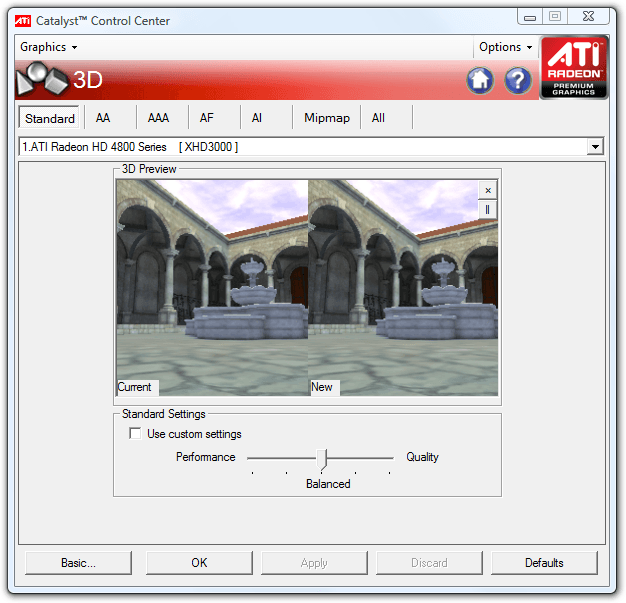Click the OK button
This screenshot has height=603, width=626.
199,563
